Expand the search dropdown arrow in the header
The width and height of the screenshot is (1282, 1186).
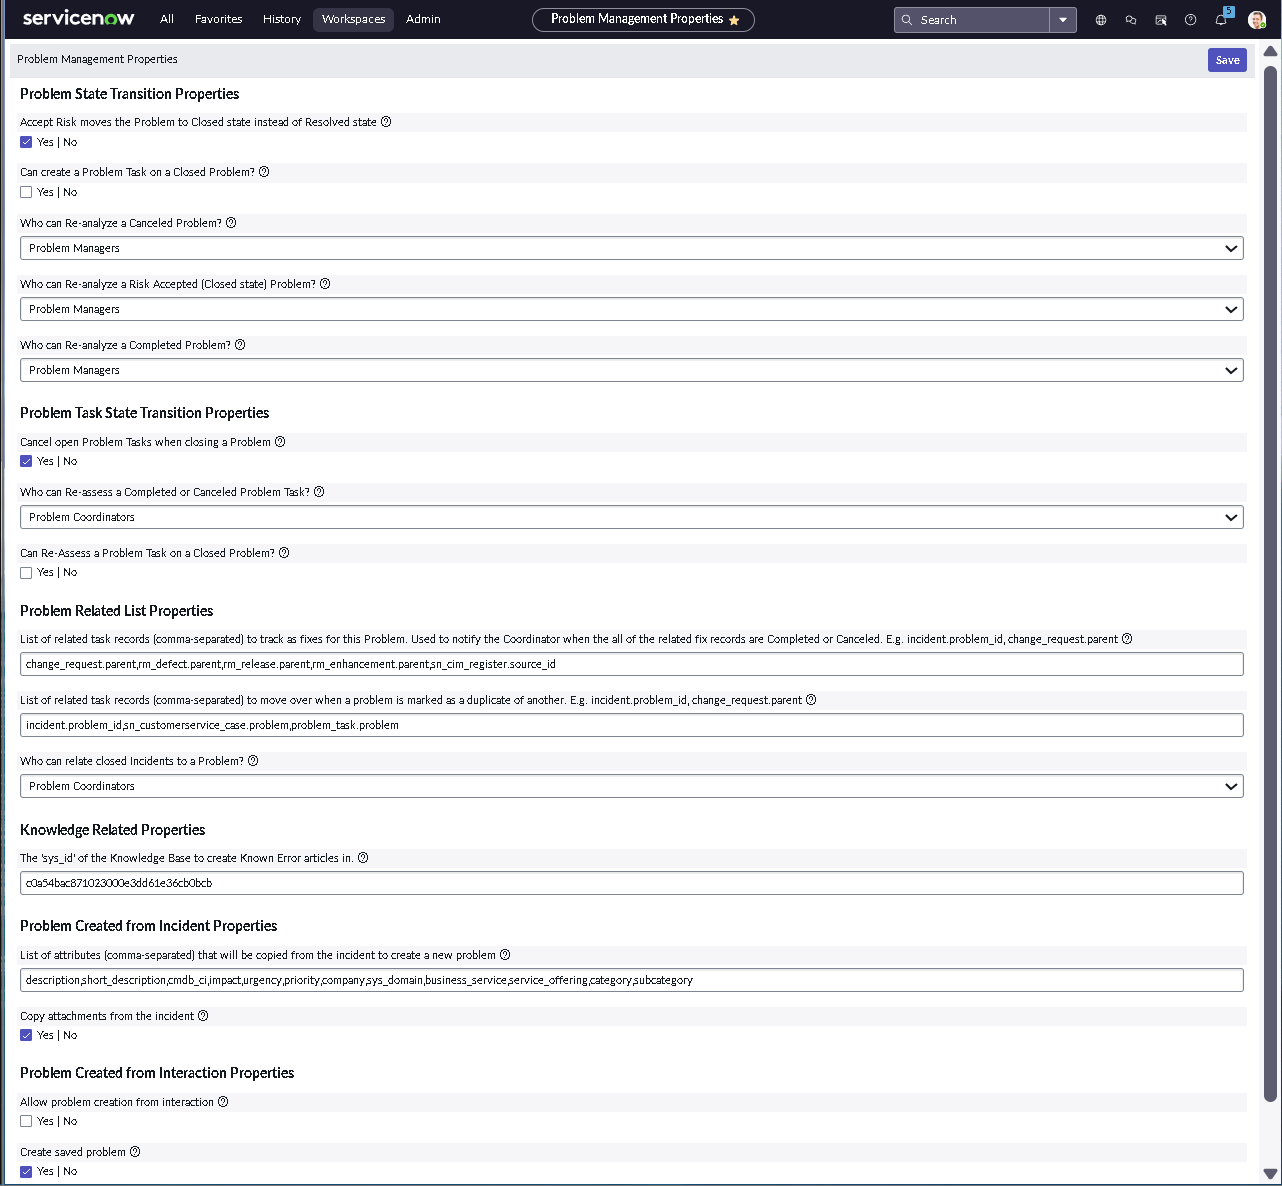pos(1063,19)
